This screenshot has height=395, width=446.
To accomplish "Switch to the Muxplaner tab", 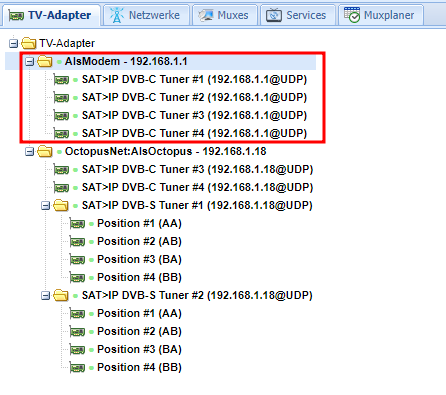I will (x=381, y=15).
